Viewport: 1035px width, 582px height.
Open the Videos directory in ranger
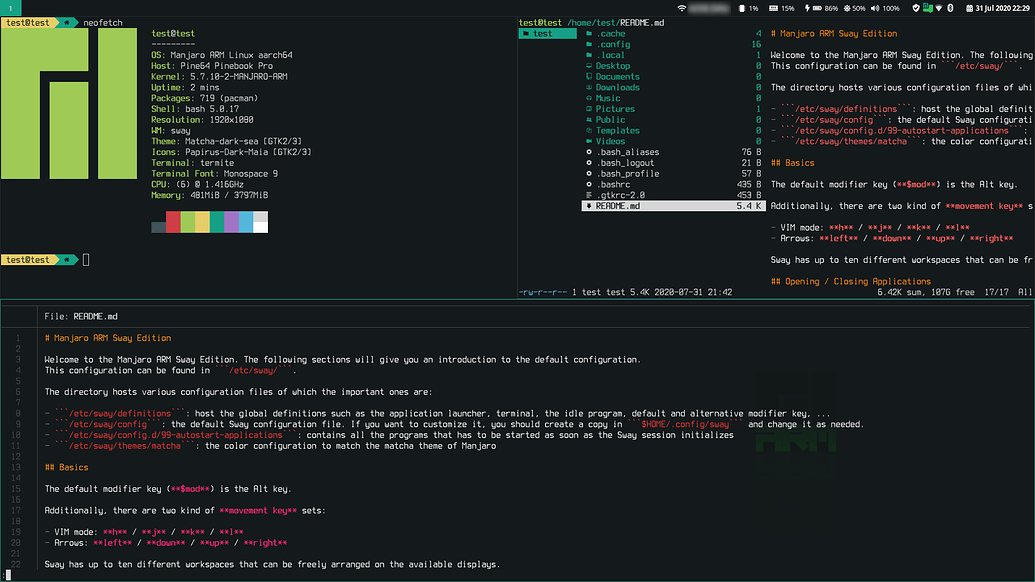tap(612, 141)
